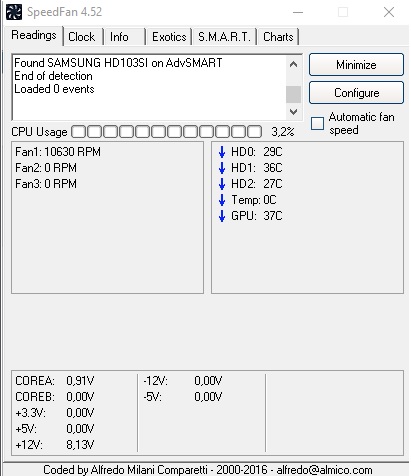Image resolution: width=411 pixels, height=476 pixels.
Task: Click the CPU Usage progress bar
Action: pyautogui.click(x=166, y=132)
